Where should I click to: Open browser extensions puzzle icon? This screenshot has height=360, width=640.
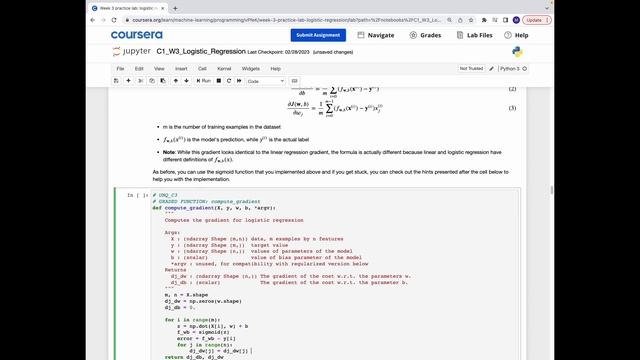point(484,20)
